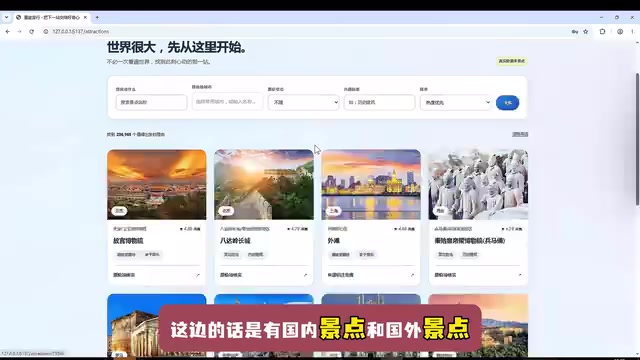Click the attraction keyword search field
This screenshot has height=360, width=640.
[x=151, y=102]
